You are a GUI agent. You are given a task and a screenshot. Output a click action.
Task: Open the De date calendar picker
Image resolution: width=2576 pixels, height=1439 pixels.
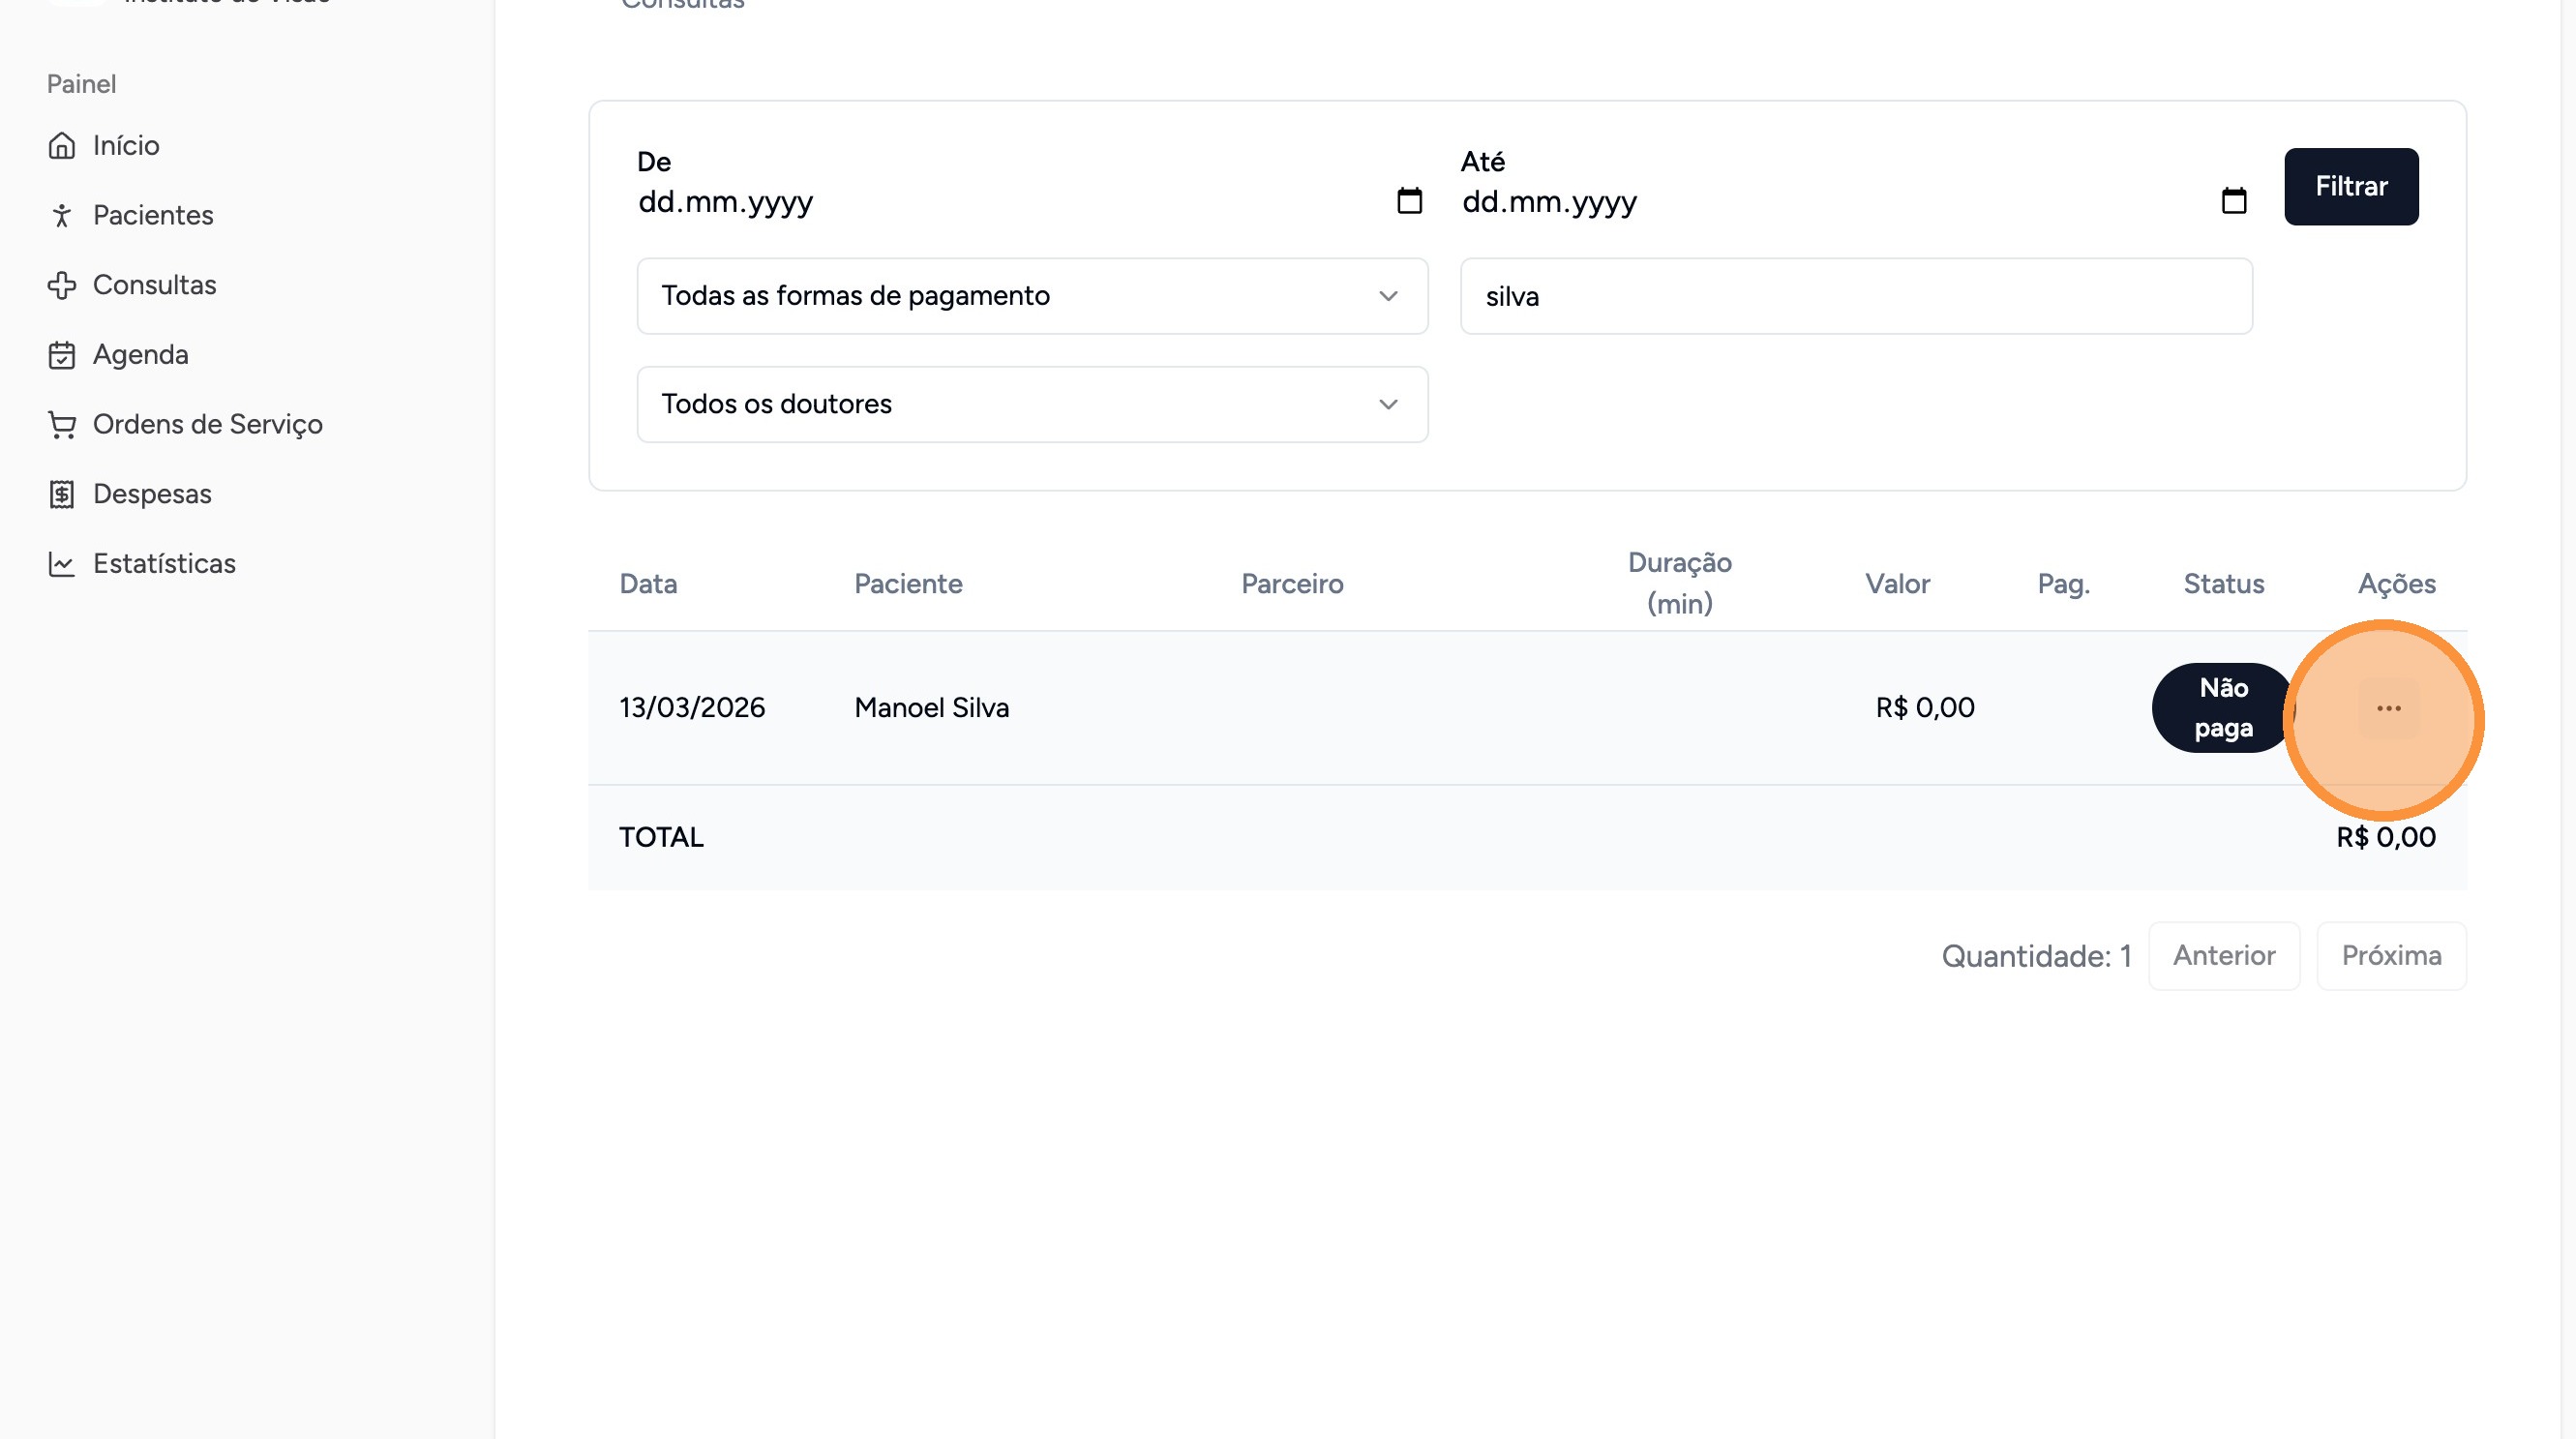click(x=1409, y=201)
